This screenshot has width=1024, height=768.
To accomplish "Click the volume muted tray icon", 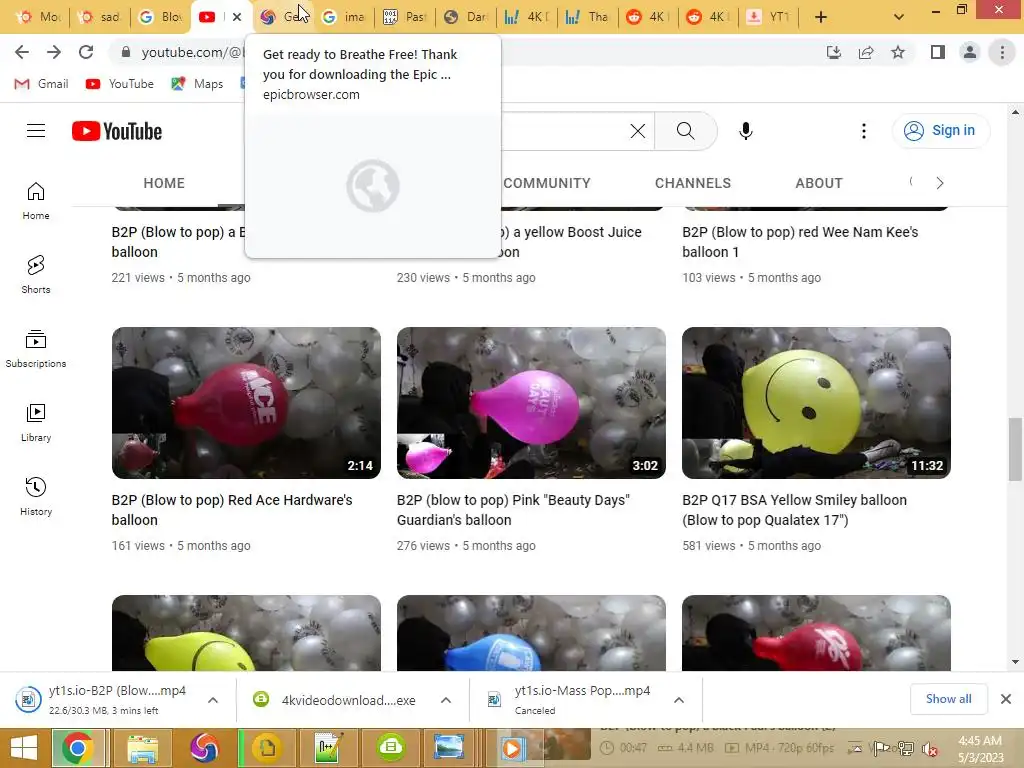I will [929, 749].
